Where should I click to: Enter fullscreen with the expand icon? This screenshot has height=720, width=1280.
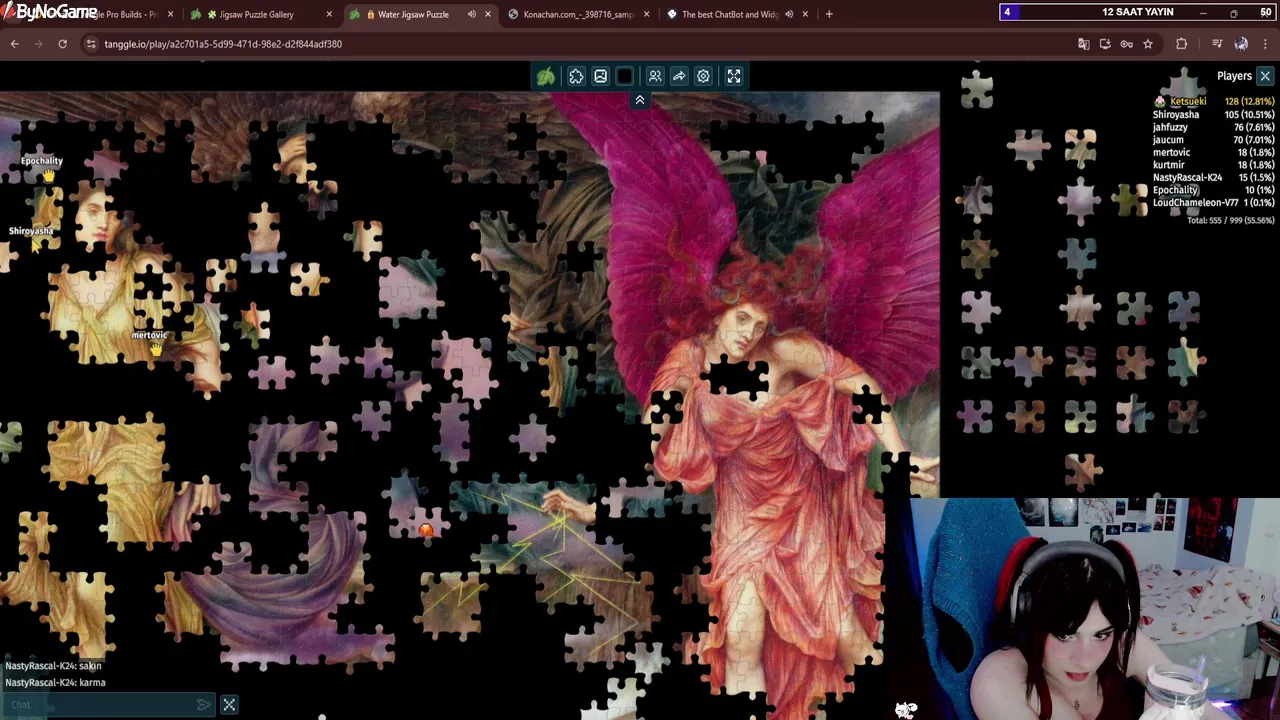[734, 76]
